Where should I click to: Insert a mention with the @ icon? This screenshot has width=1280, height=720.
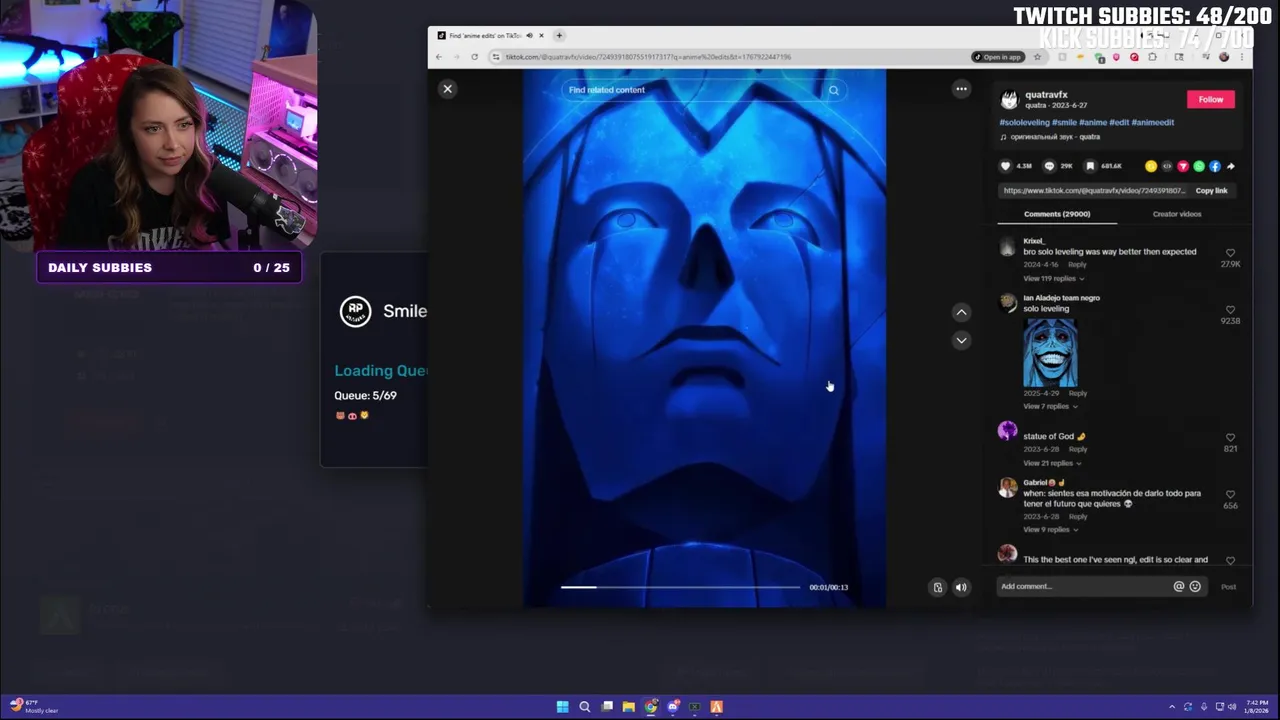(x=1178, y=586)
